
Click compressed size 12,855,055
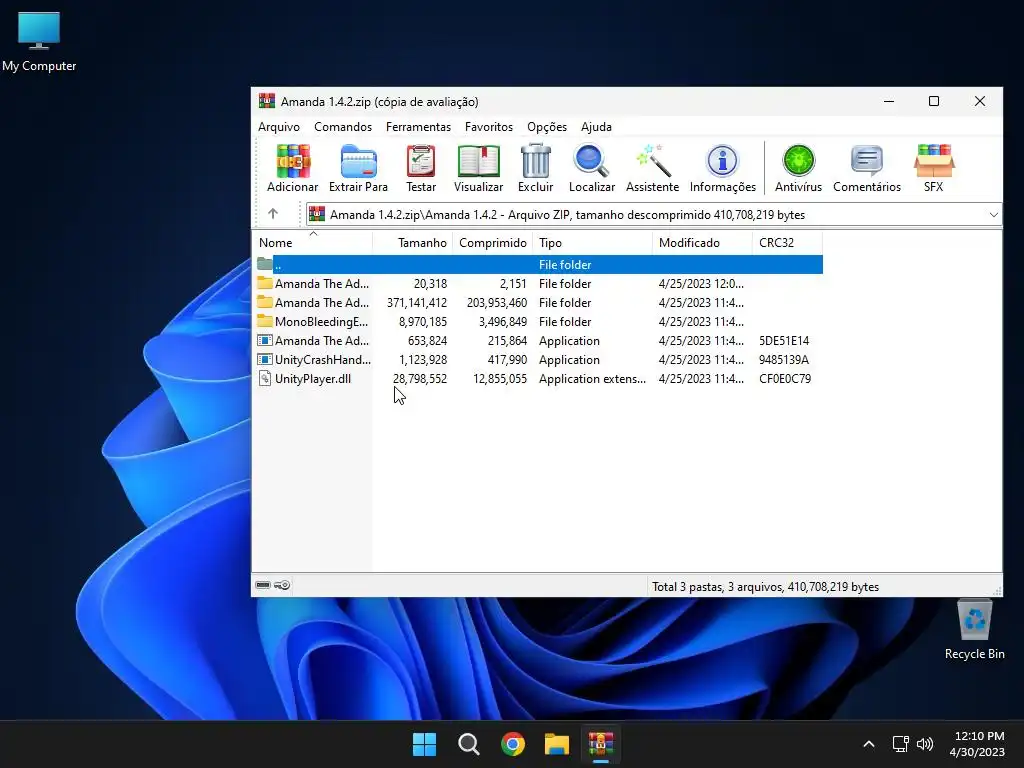[500, 379]
